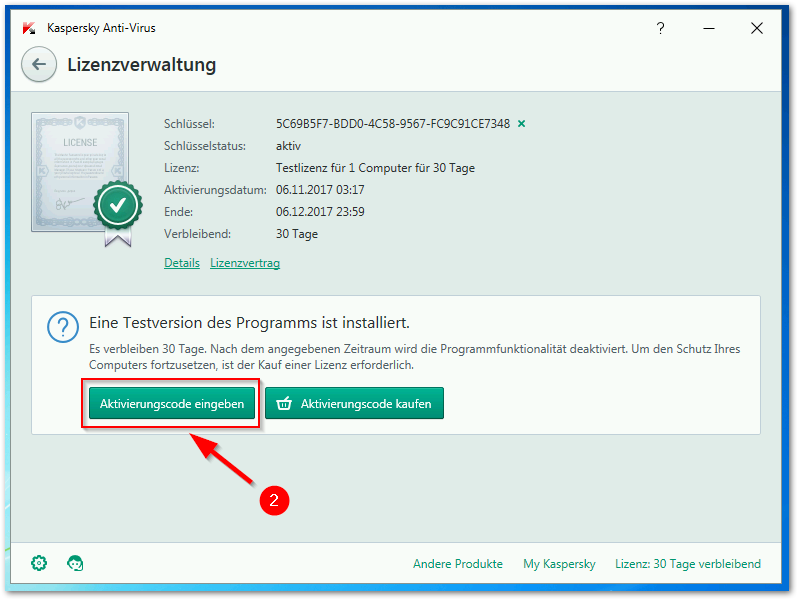This screenshot has height=600, width=798.
Task: Click the Lizenzverwaltung heading
Action: pos(141,65)
